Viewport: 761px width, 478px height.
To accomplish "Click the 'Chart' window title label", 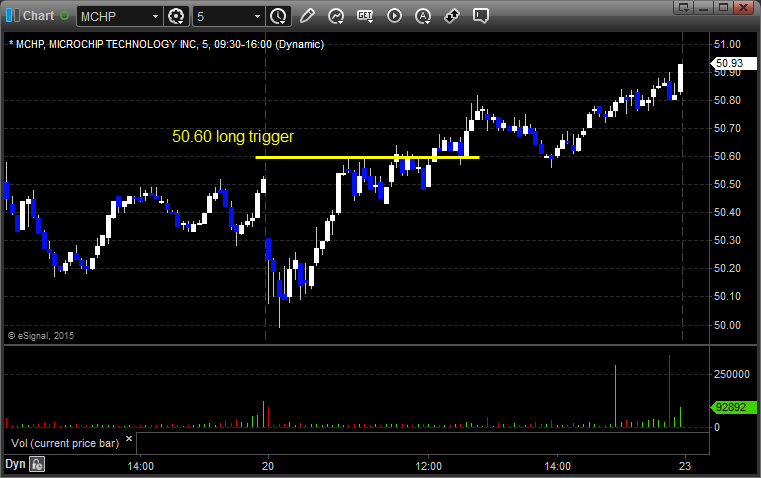I will click(x=38, y=16).
